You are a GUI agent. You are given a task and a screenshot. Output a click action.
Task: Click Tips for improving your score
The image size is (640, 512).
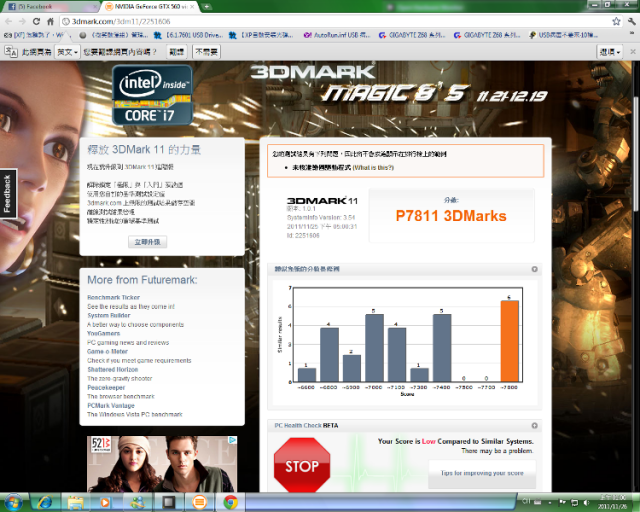coord(482,473)
